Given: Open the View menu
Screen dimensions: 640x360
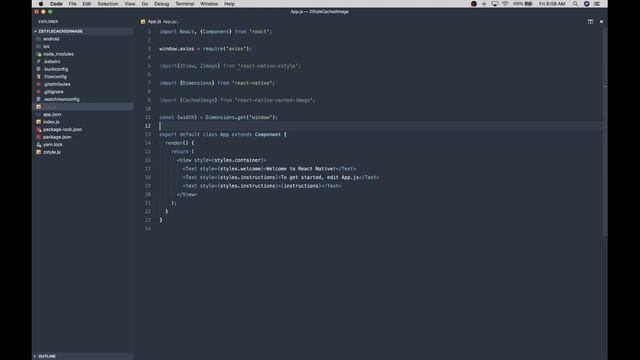Looking at the screenshot, I should [130, 4].
